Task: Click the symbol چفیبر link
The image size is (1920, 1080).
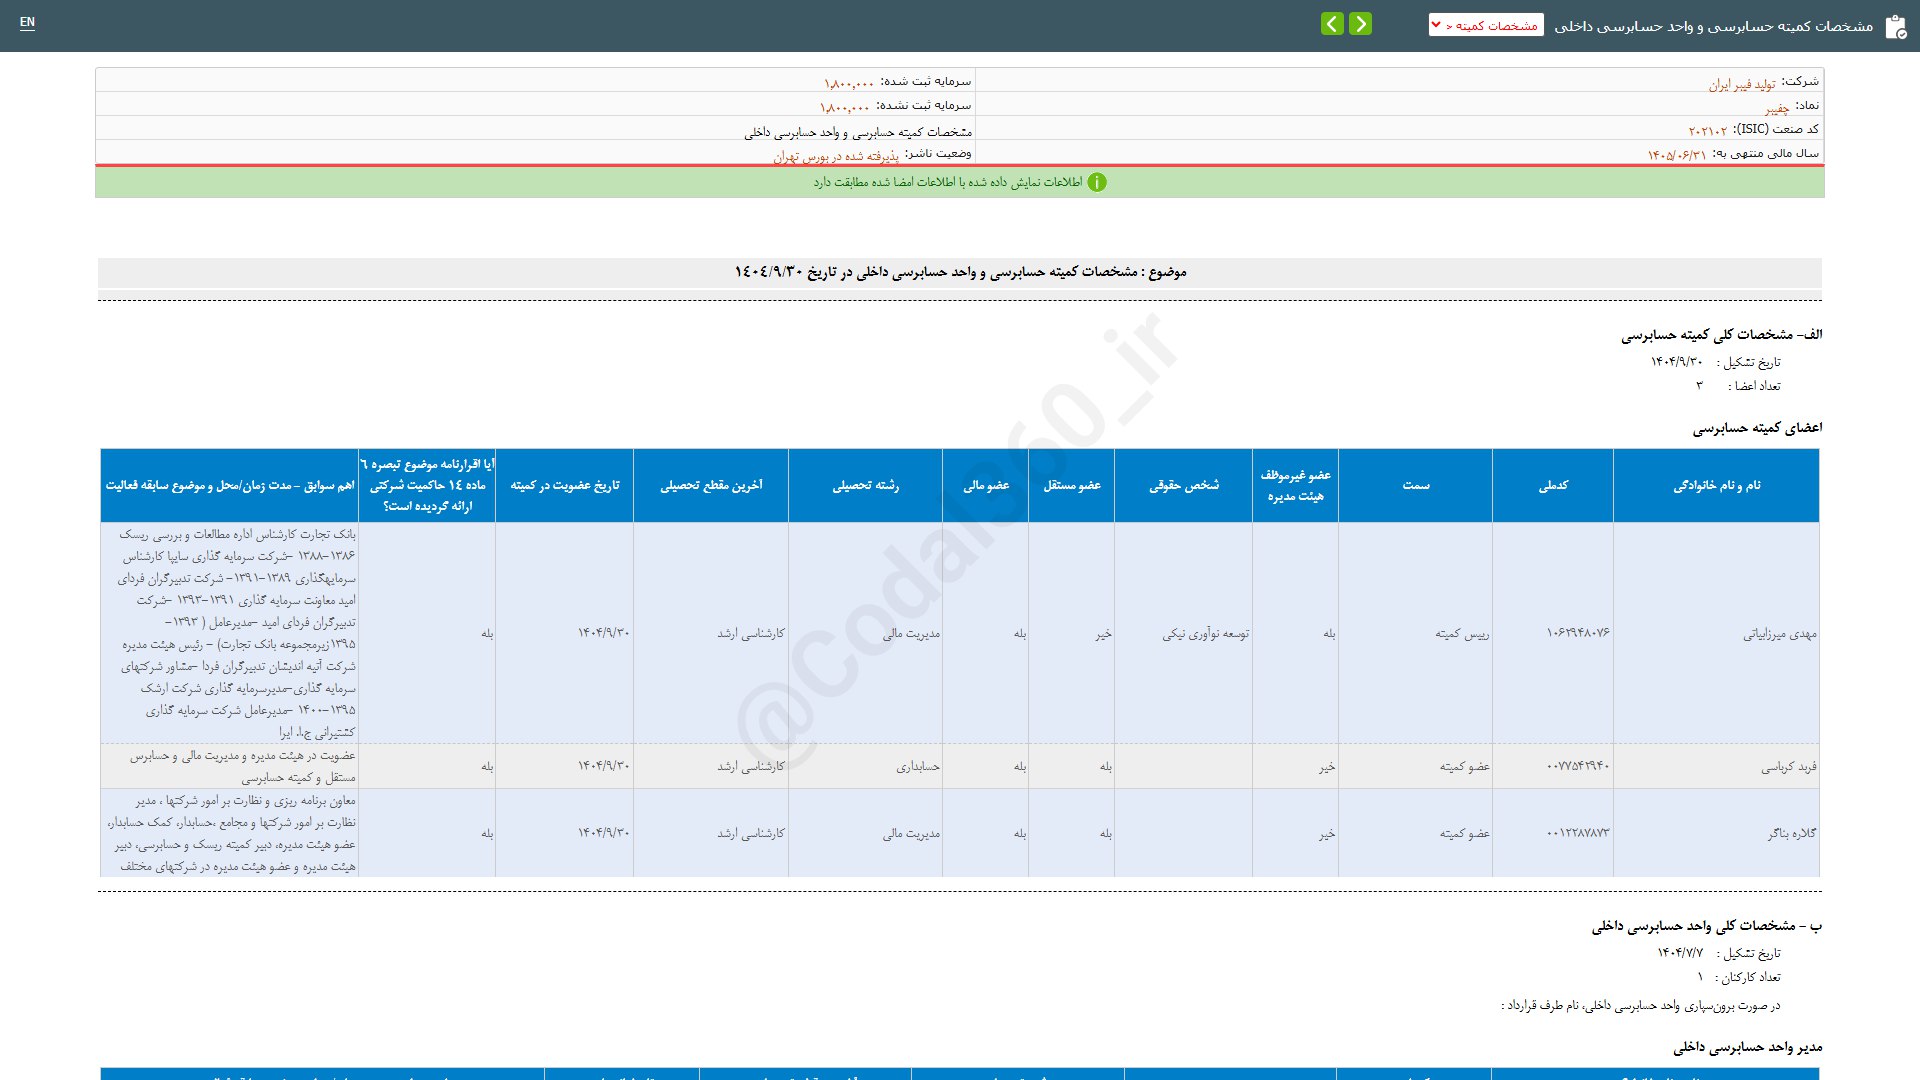Action: (1777, 108)
